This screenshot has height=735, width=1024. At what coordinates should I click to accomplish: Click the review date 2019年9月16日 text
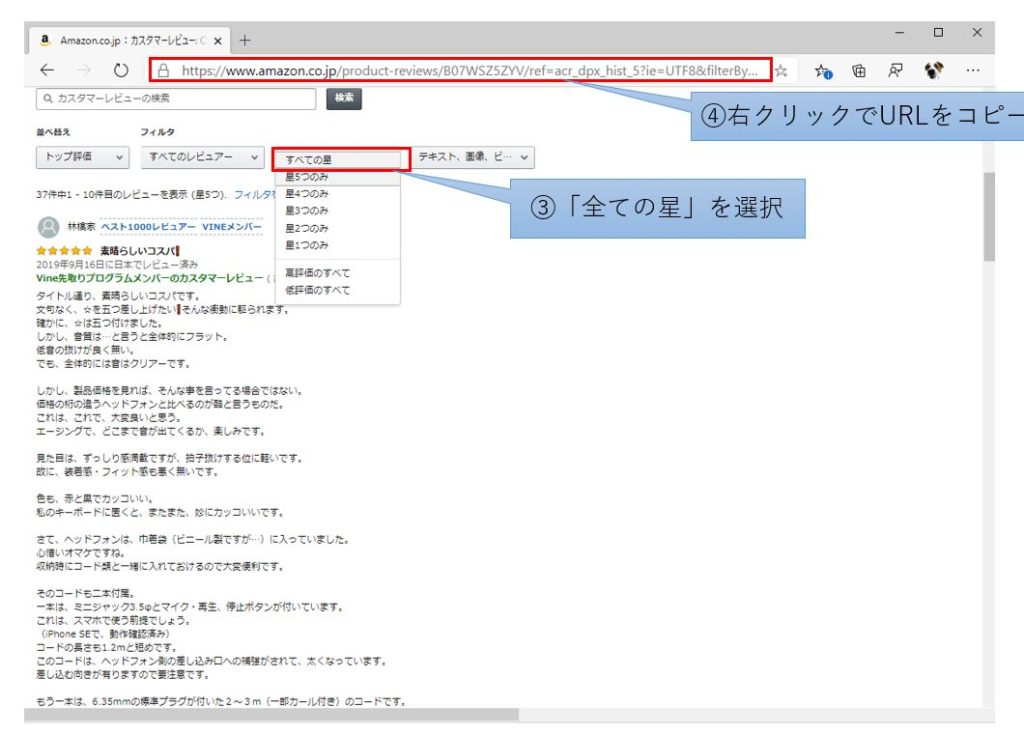(x=117, y=265)
